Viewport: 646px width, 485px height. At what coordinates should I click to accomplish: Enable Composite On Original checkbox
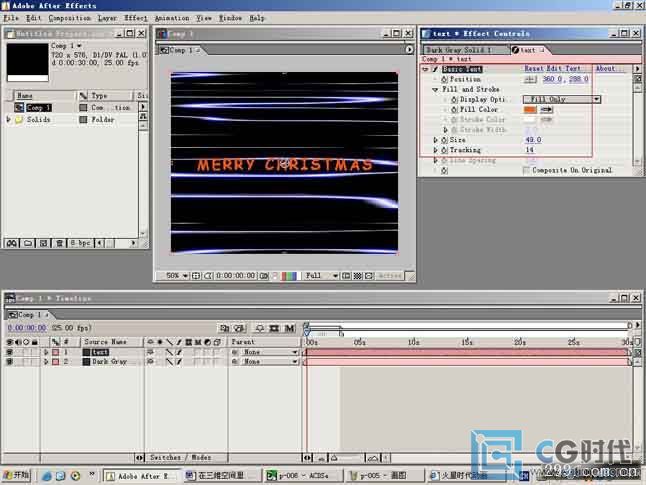[526, 170]
